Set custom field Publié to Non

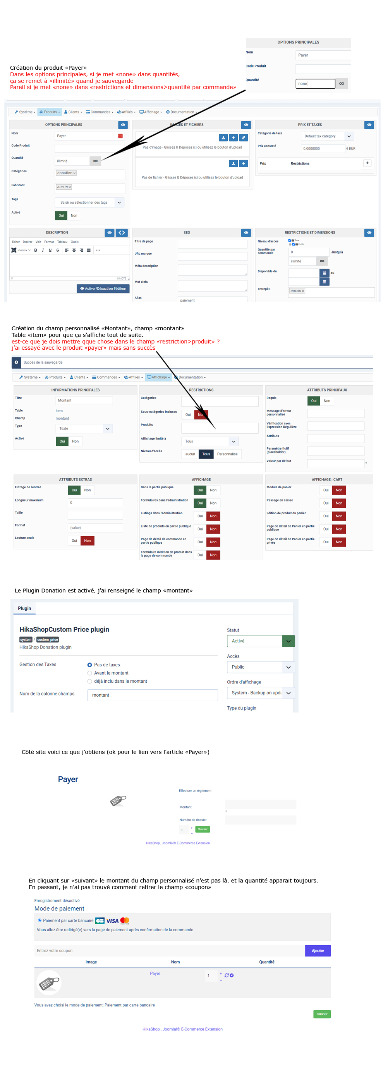(76, 441)
